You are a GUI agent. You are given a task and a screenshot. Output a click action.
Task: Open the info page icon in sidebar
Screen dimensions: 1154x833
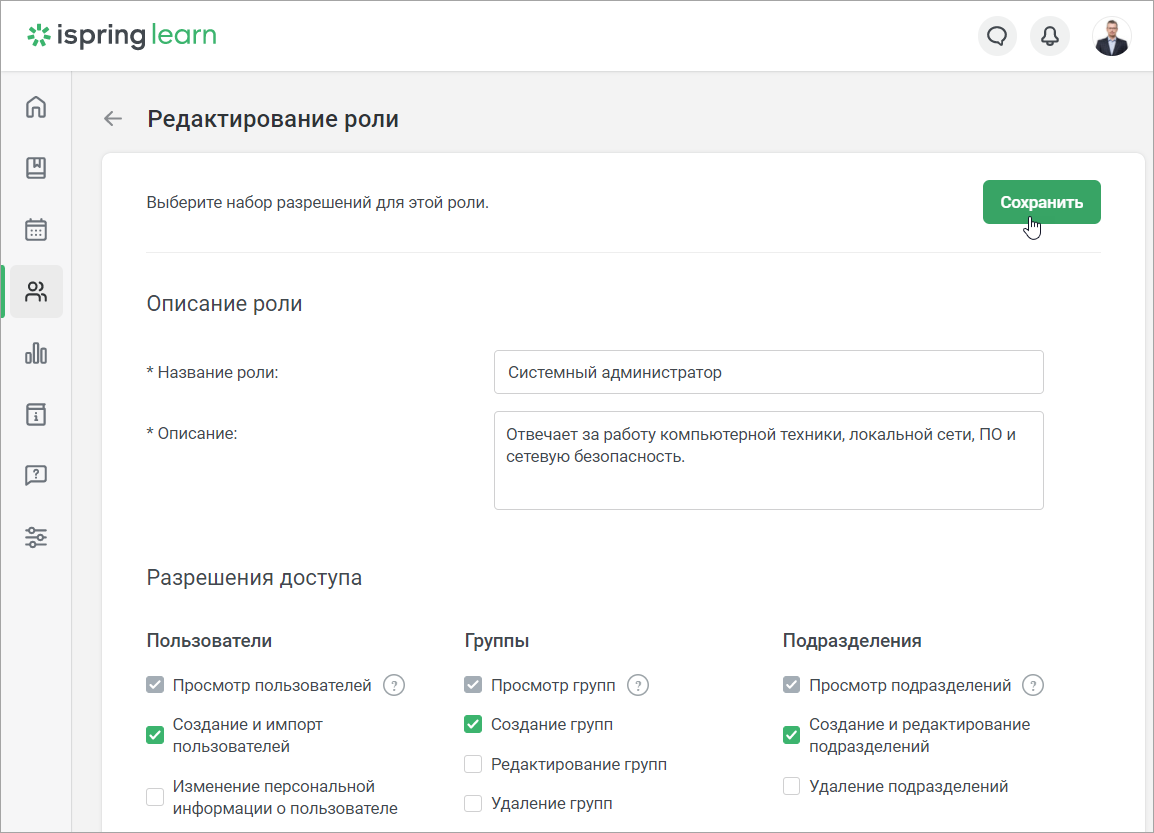point(36,414)
